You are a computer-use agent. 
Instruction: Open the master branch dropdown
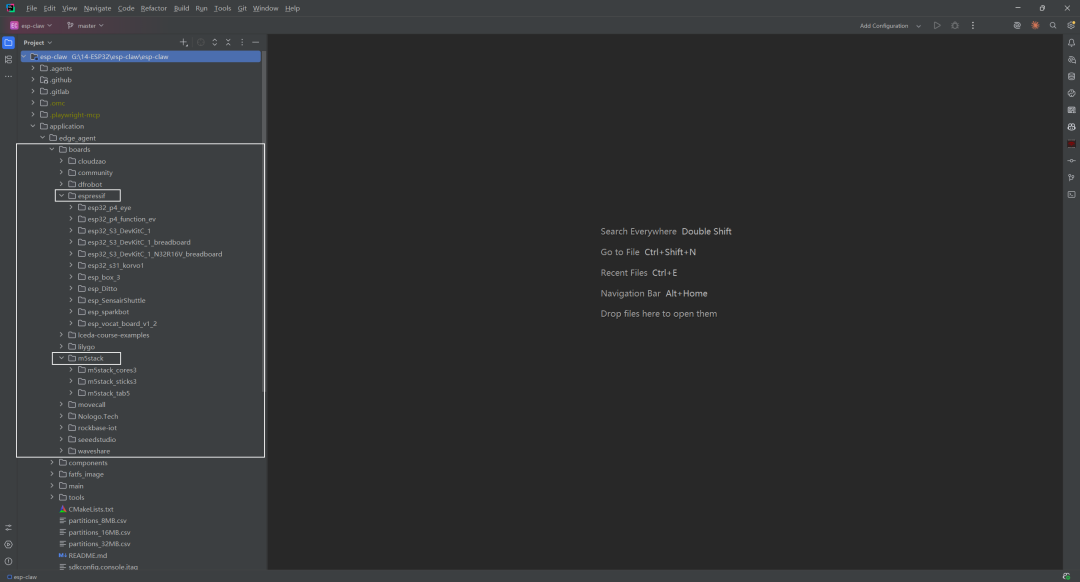point(85,25)
